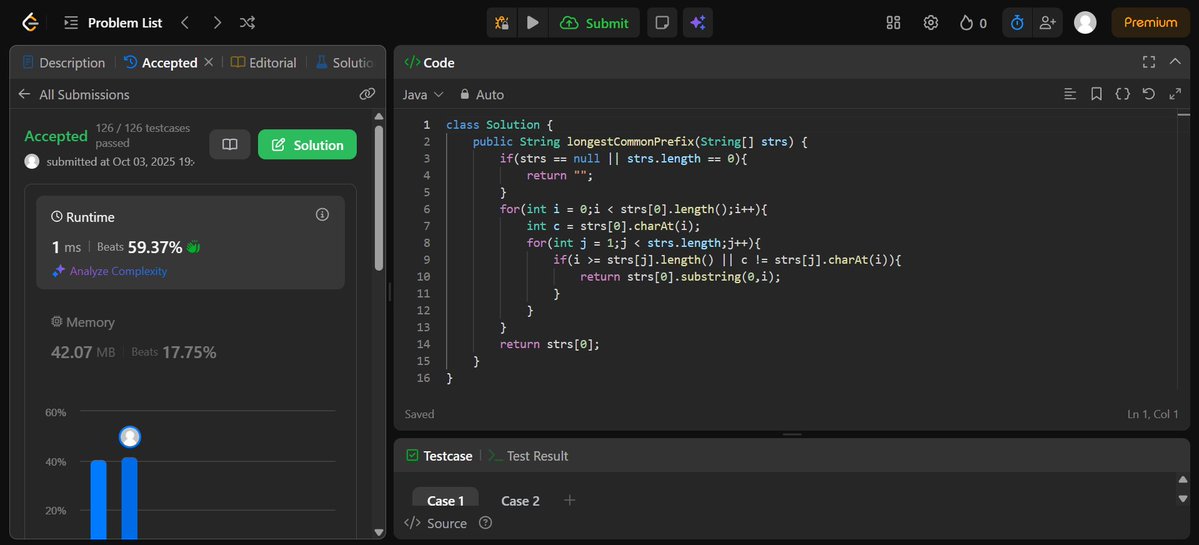Click on '126 / 126 testcases passed' text
Image resolution: width=1199 pixels, height=545 pixels.
(x=142, y=135)
